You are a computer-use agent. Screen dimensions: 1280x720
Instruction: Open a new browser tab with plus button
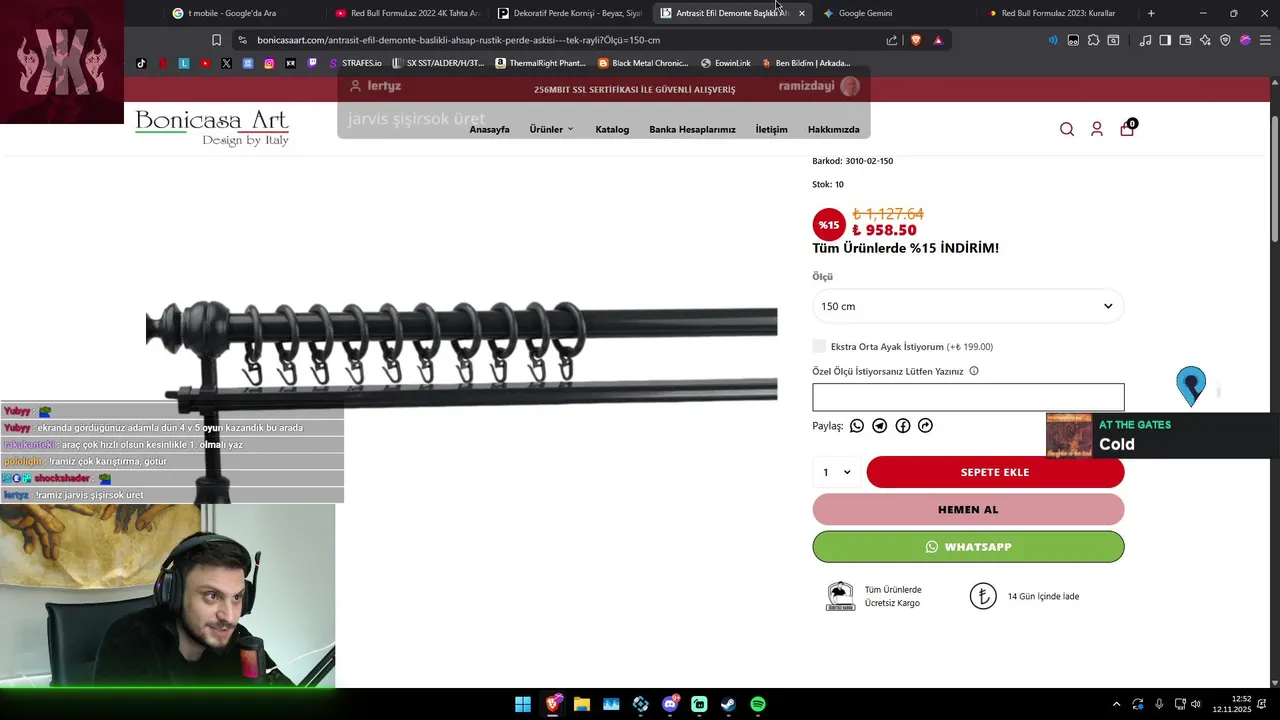point(1151,13)
